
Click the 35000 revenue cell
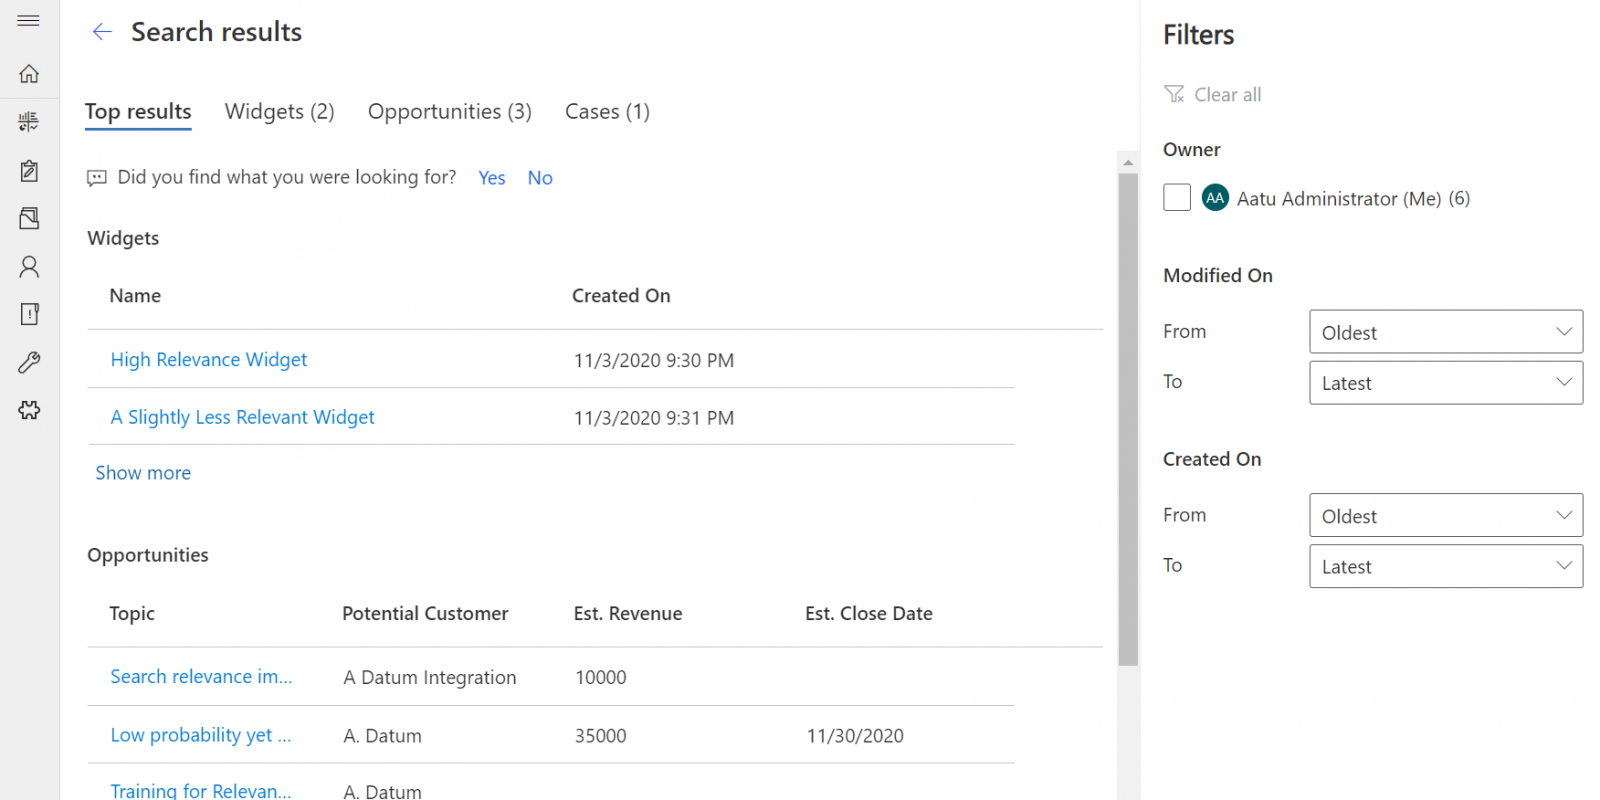(601, 736)
